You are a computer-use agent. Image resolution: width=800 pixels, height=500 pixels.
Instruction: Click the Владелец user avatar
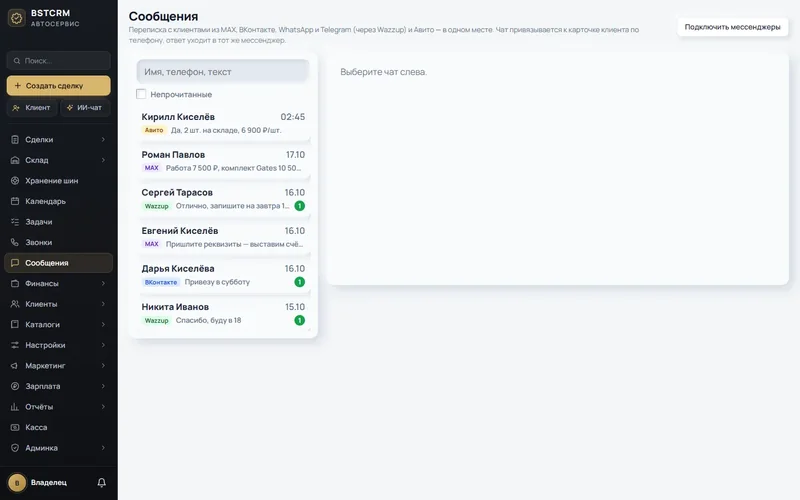coord(17,483)
